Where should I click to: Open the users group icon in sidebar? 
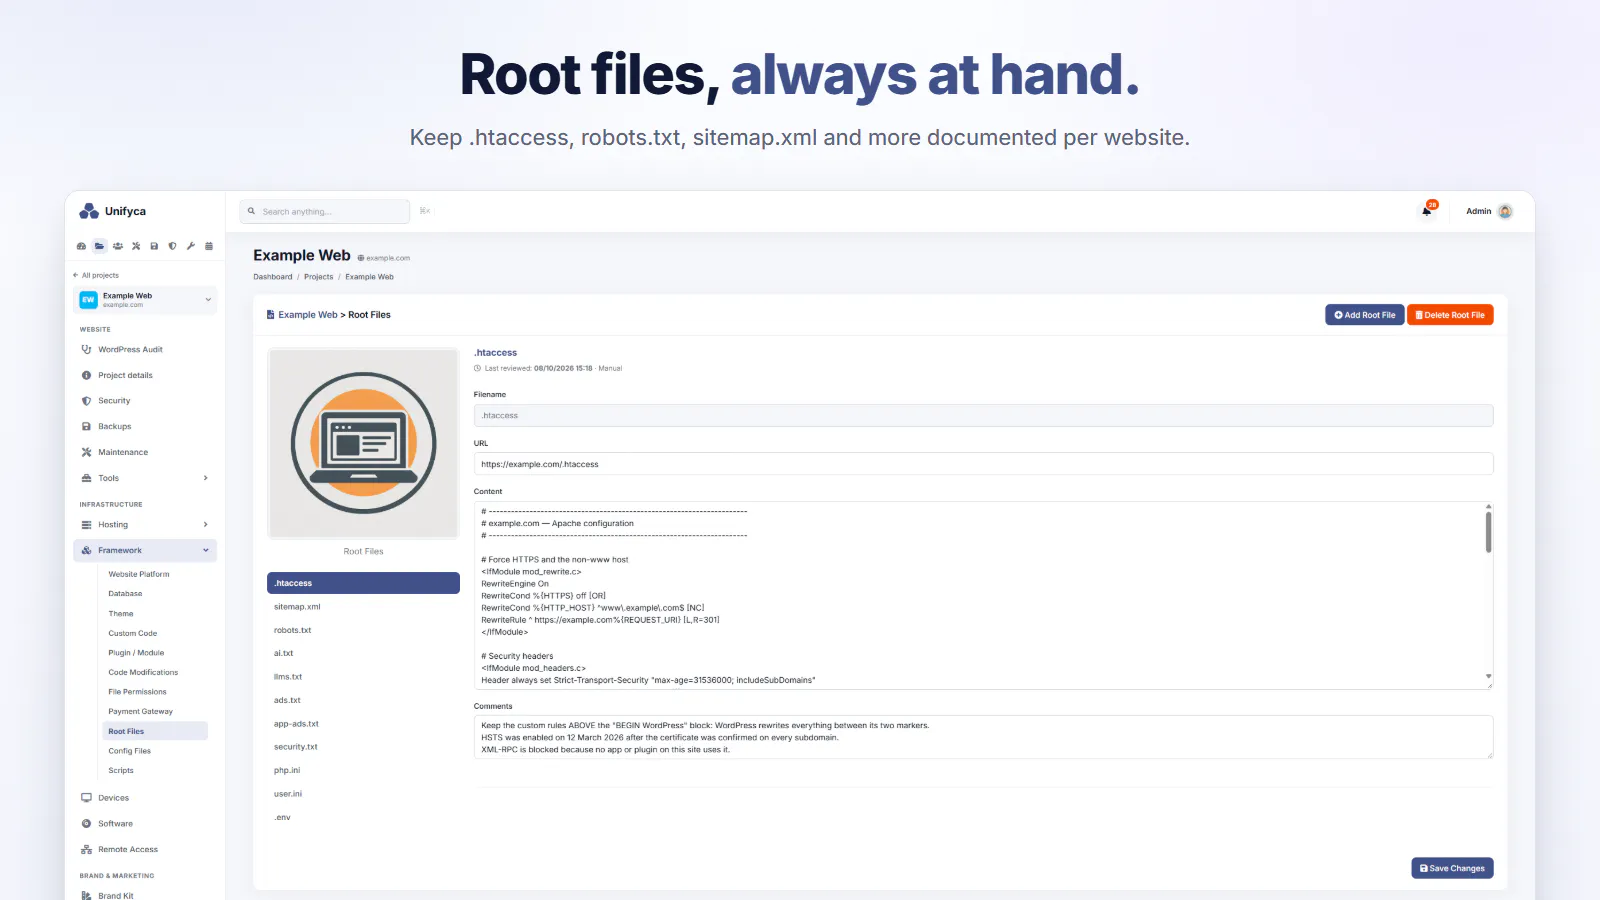pos(118,246)
